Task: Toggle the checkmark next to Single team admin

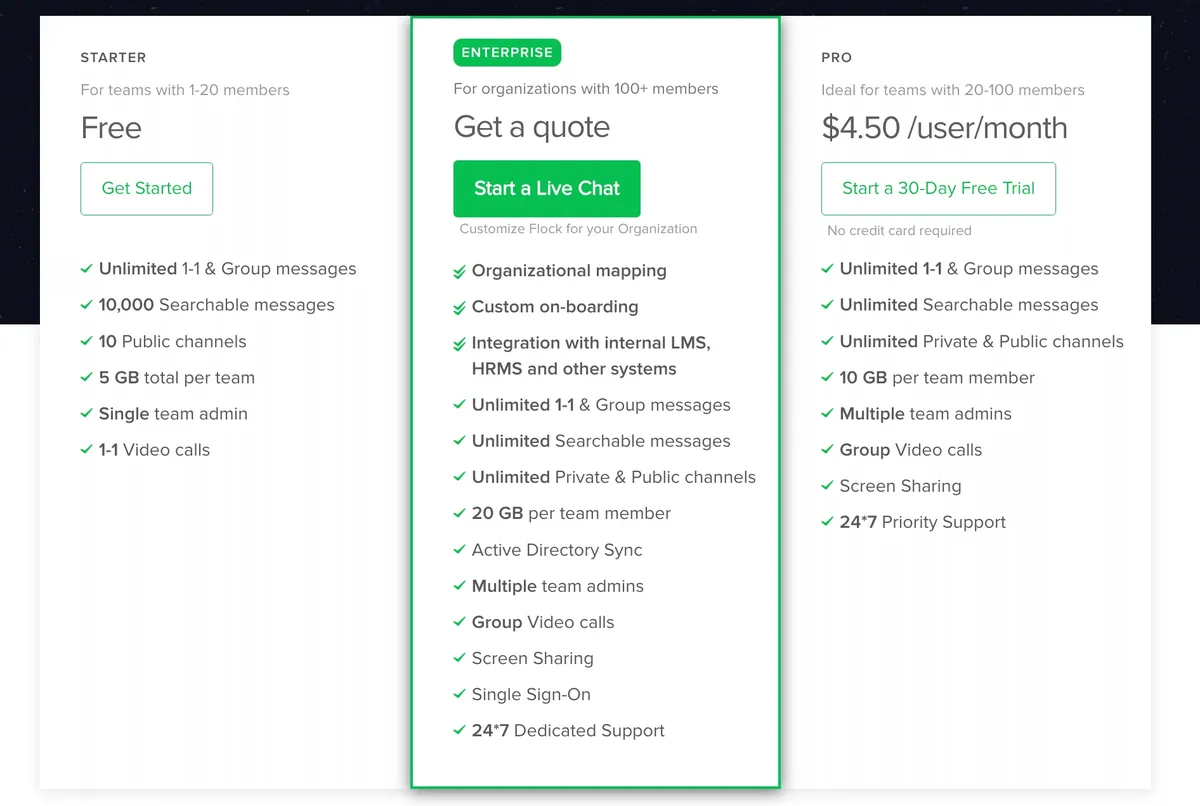Action: pyautogui.click(x=86, y=413)
